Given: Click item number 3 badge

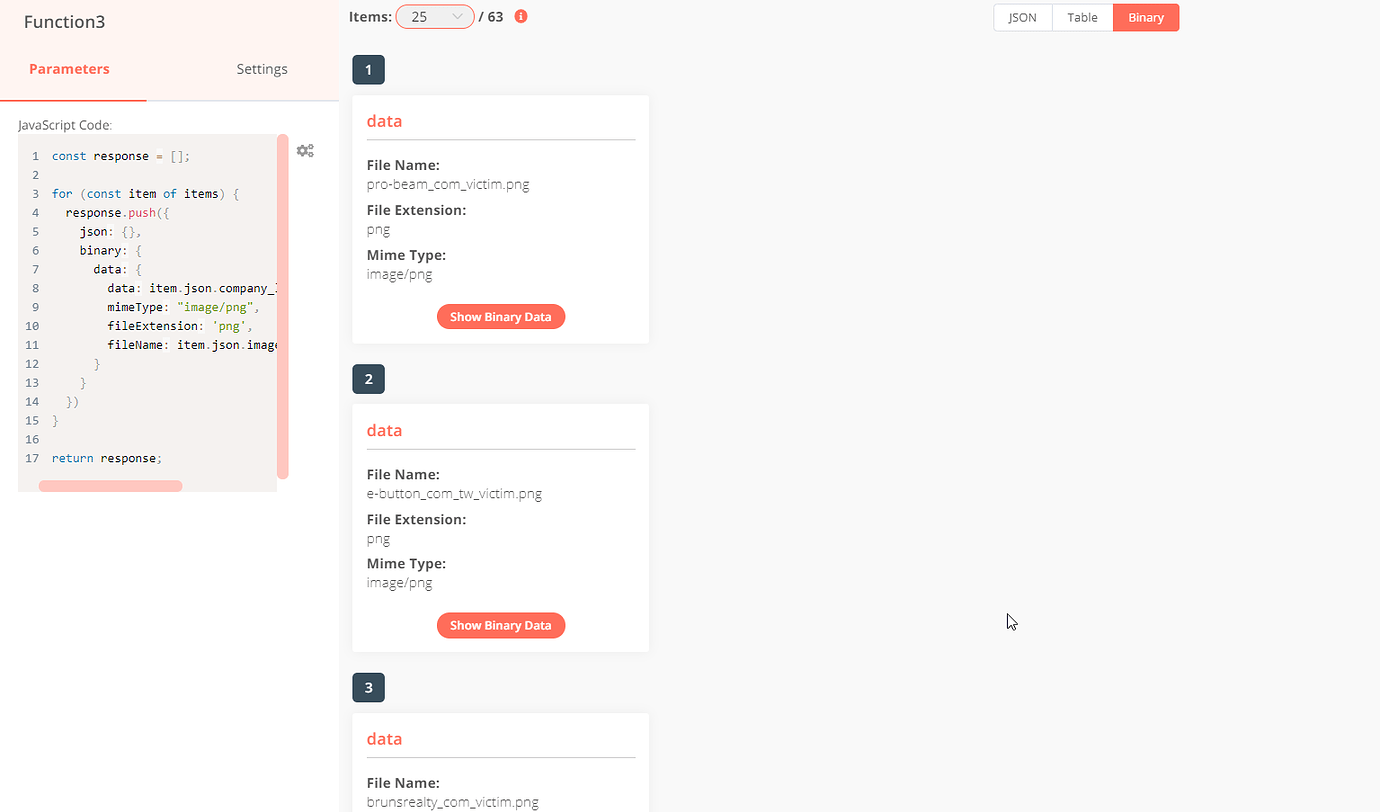Looking at the screenshot, I should (369, 688).
